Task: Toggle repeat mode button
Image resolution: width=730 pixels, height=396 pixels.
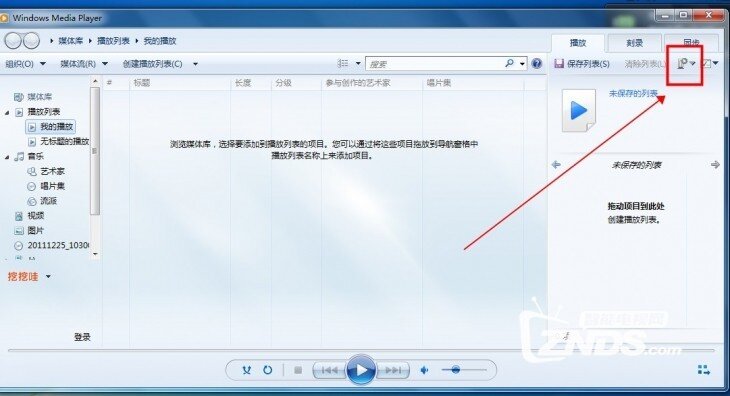Action: tap(268, 370)
